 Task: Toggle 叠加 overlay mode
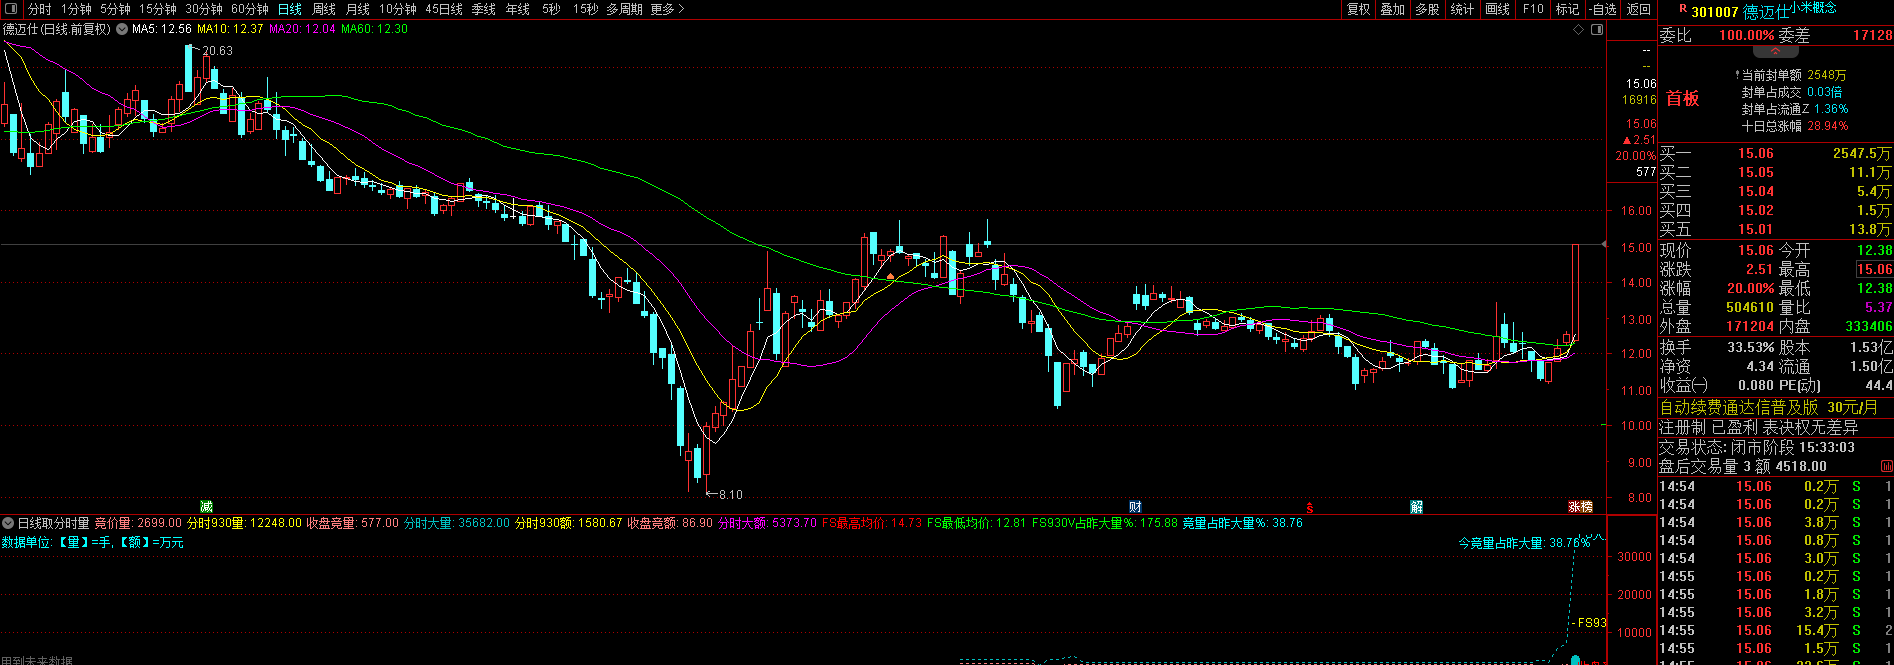[1392, 9]
